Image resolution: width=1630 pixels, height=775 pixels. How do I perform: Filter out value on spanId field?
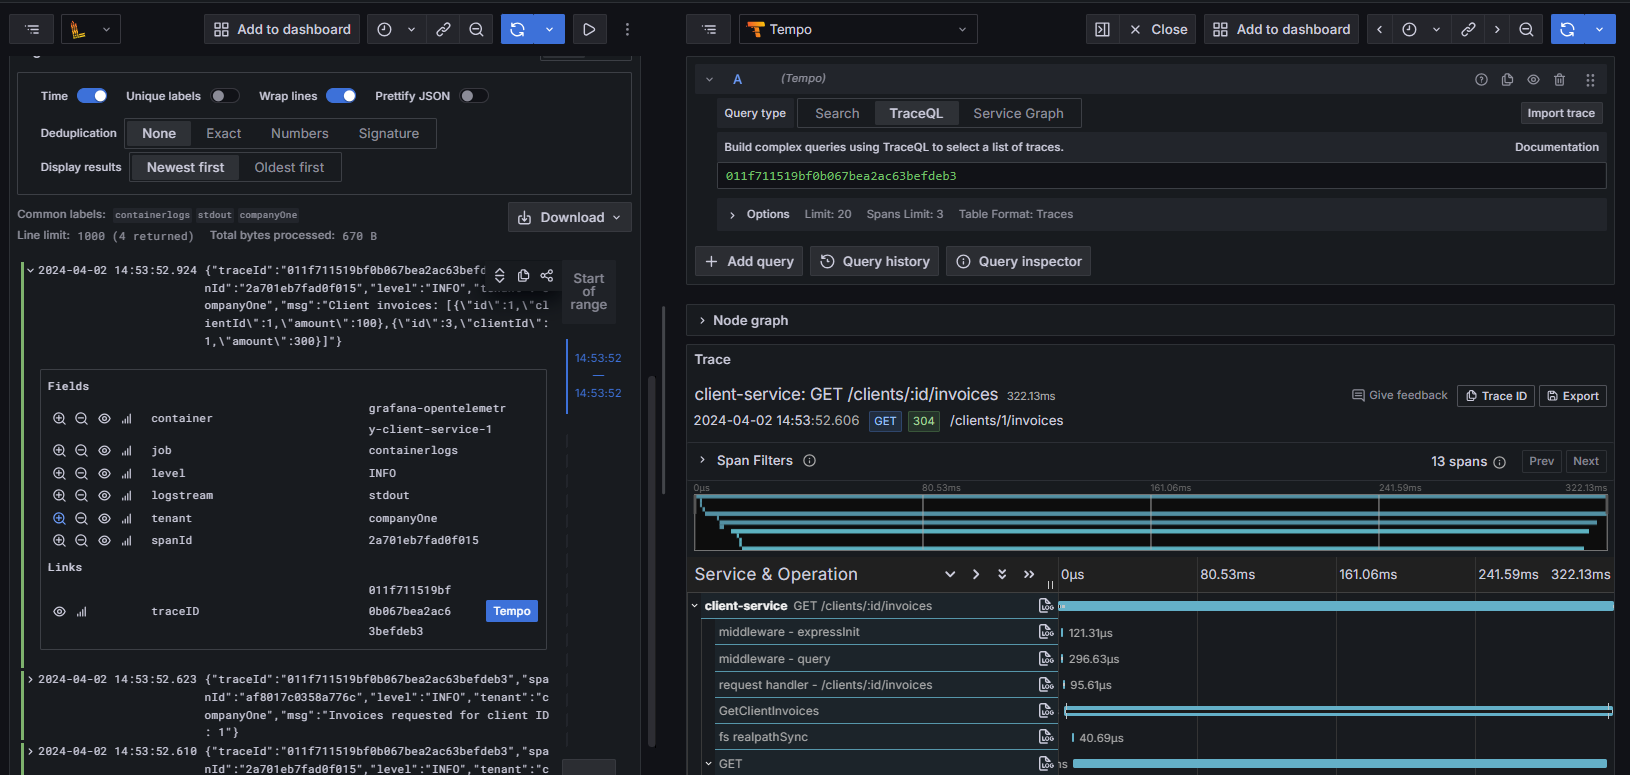point(81,541)
